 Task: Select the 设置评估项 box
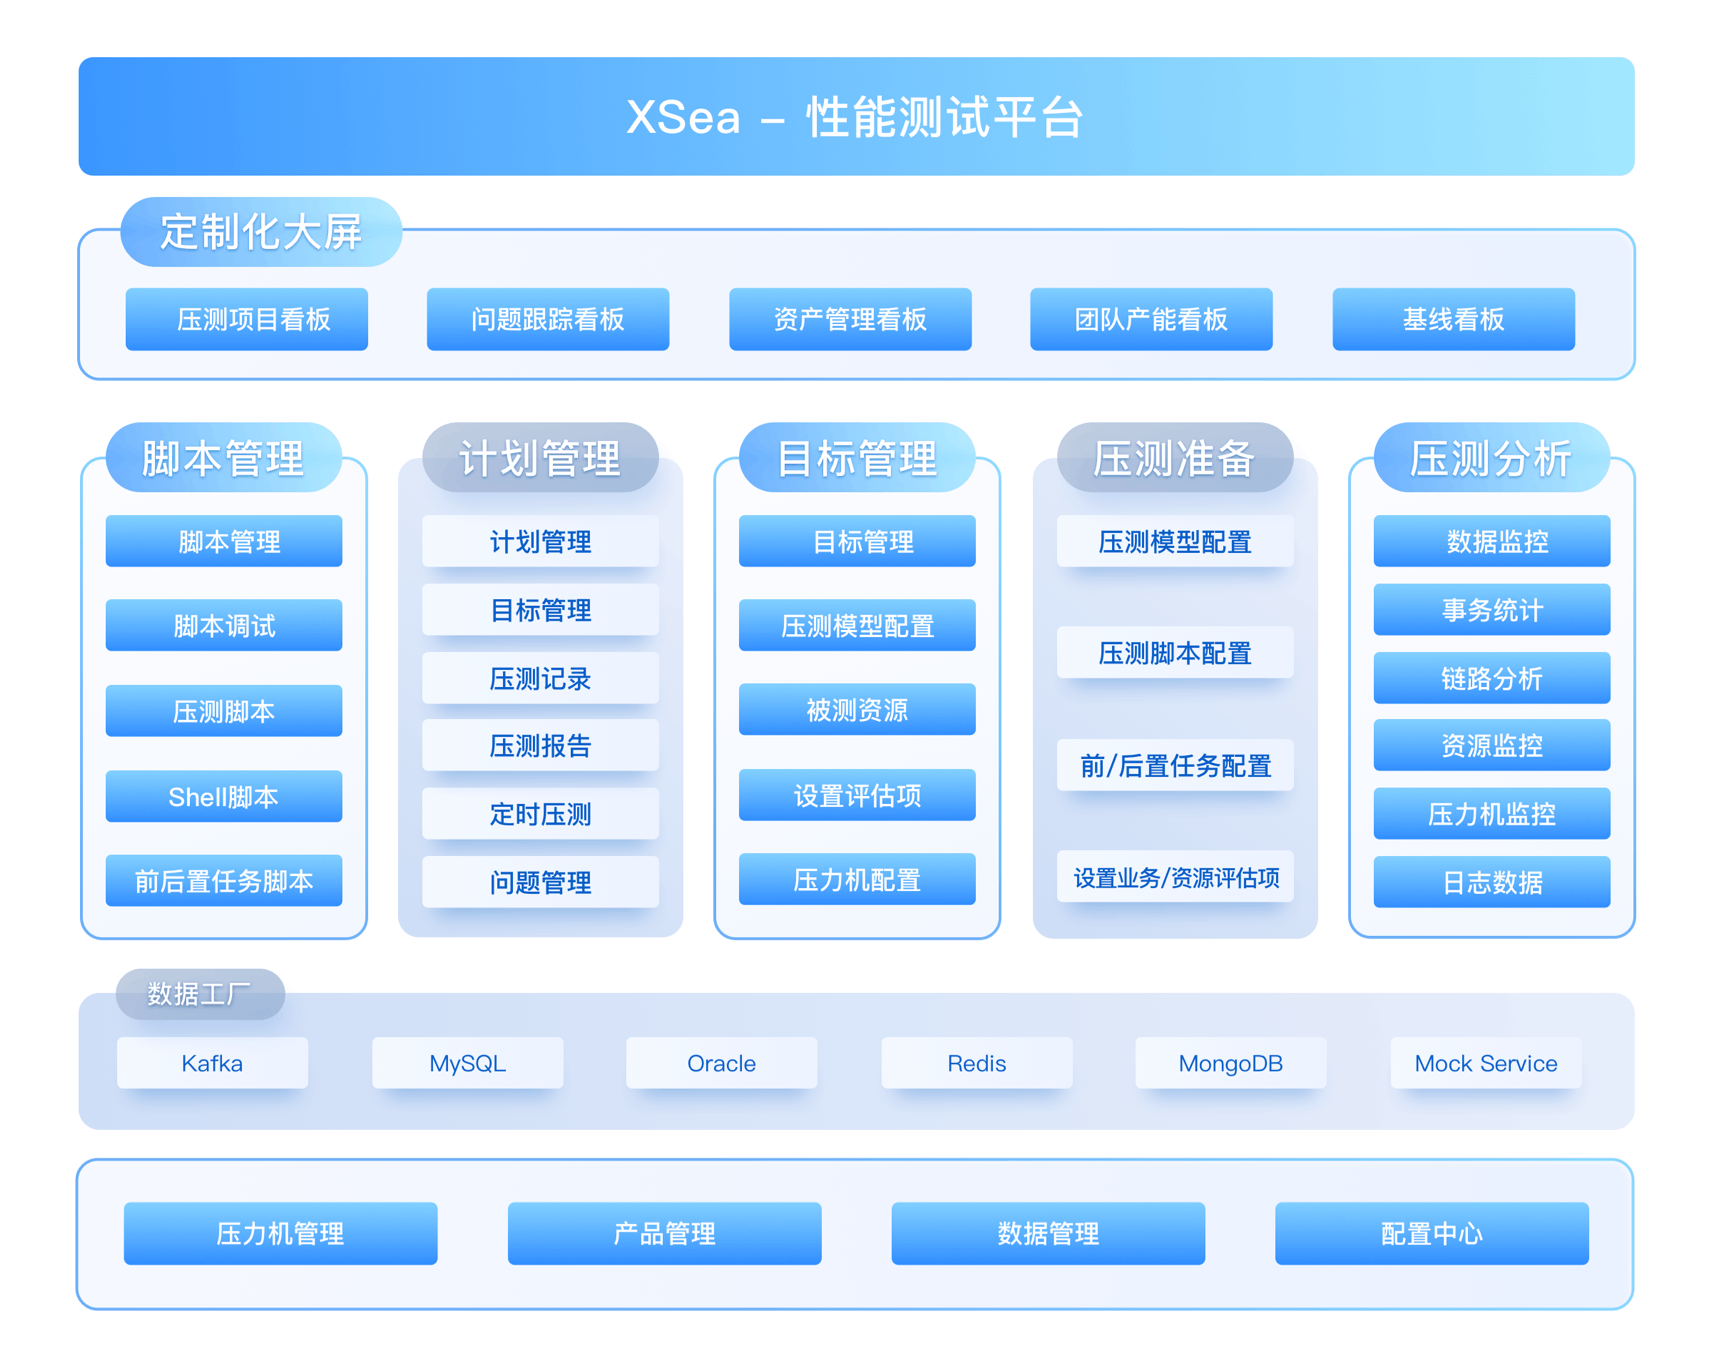(857, 795)
